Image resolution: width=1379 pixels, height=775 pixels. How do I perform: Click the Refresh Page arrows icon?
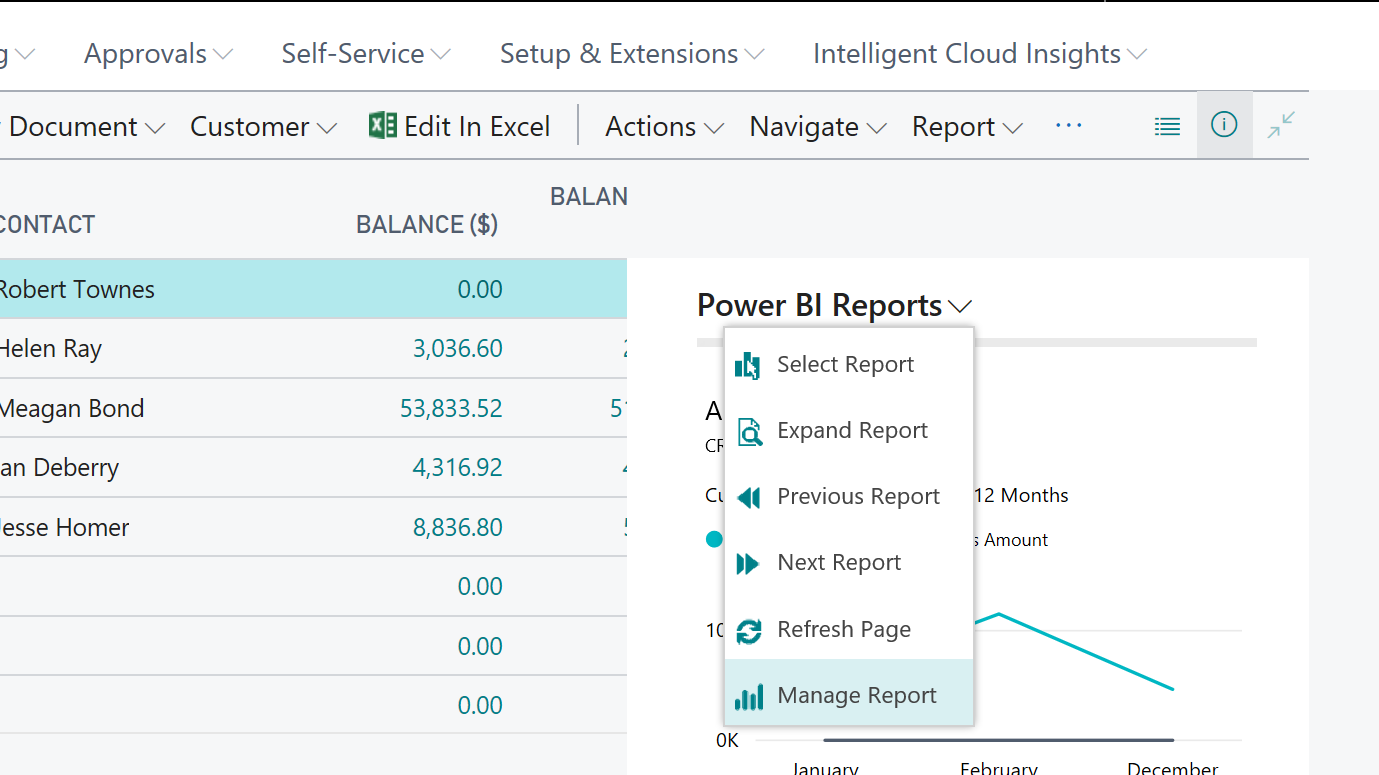[x=748, y=630]
